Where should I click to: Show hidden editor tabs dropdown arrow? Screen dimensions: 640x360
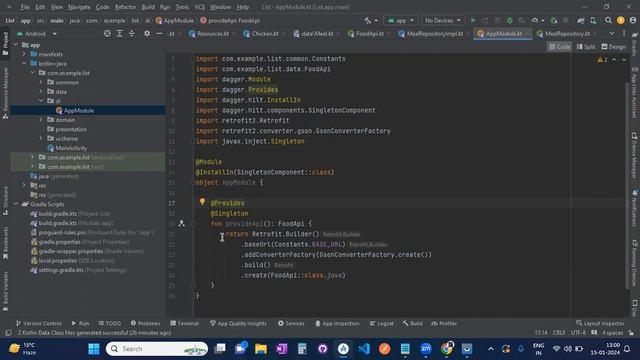click(x=611, y=34)
